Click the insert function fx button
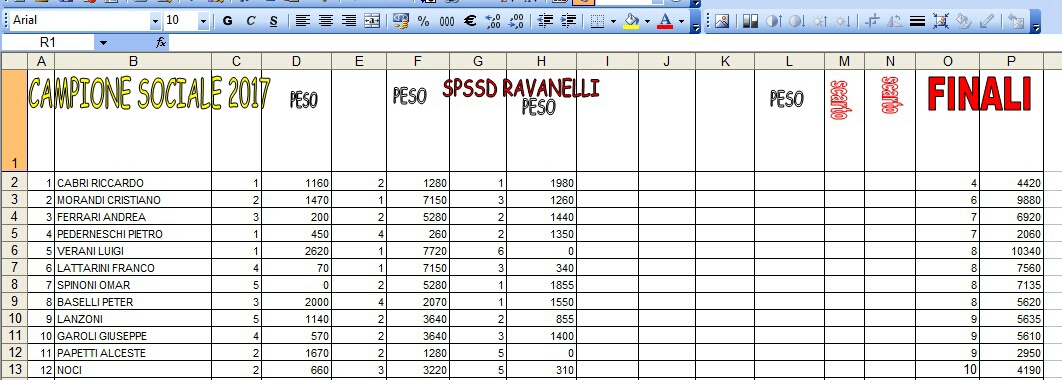 [161, 43]
